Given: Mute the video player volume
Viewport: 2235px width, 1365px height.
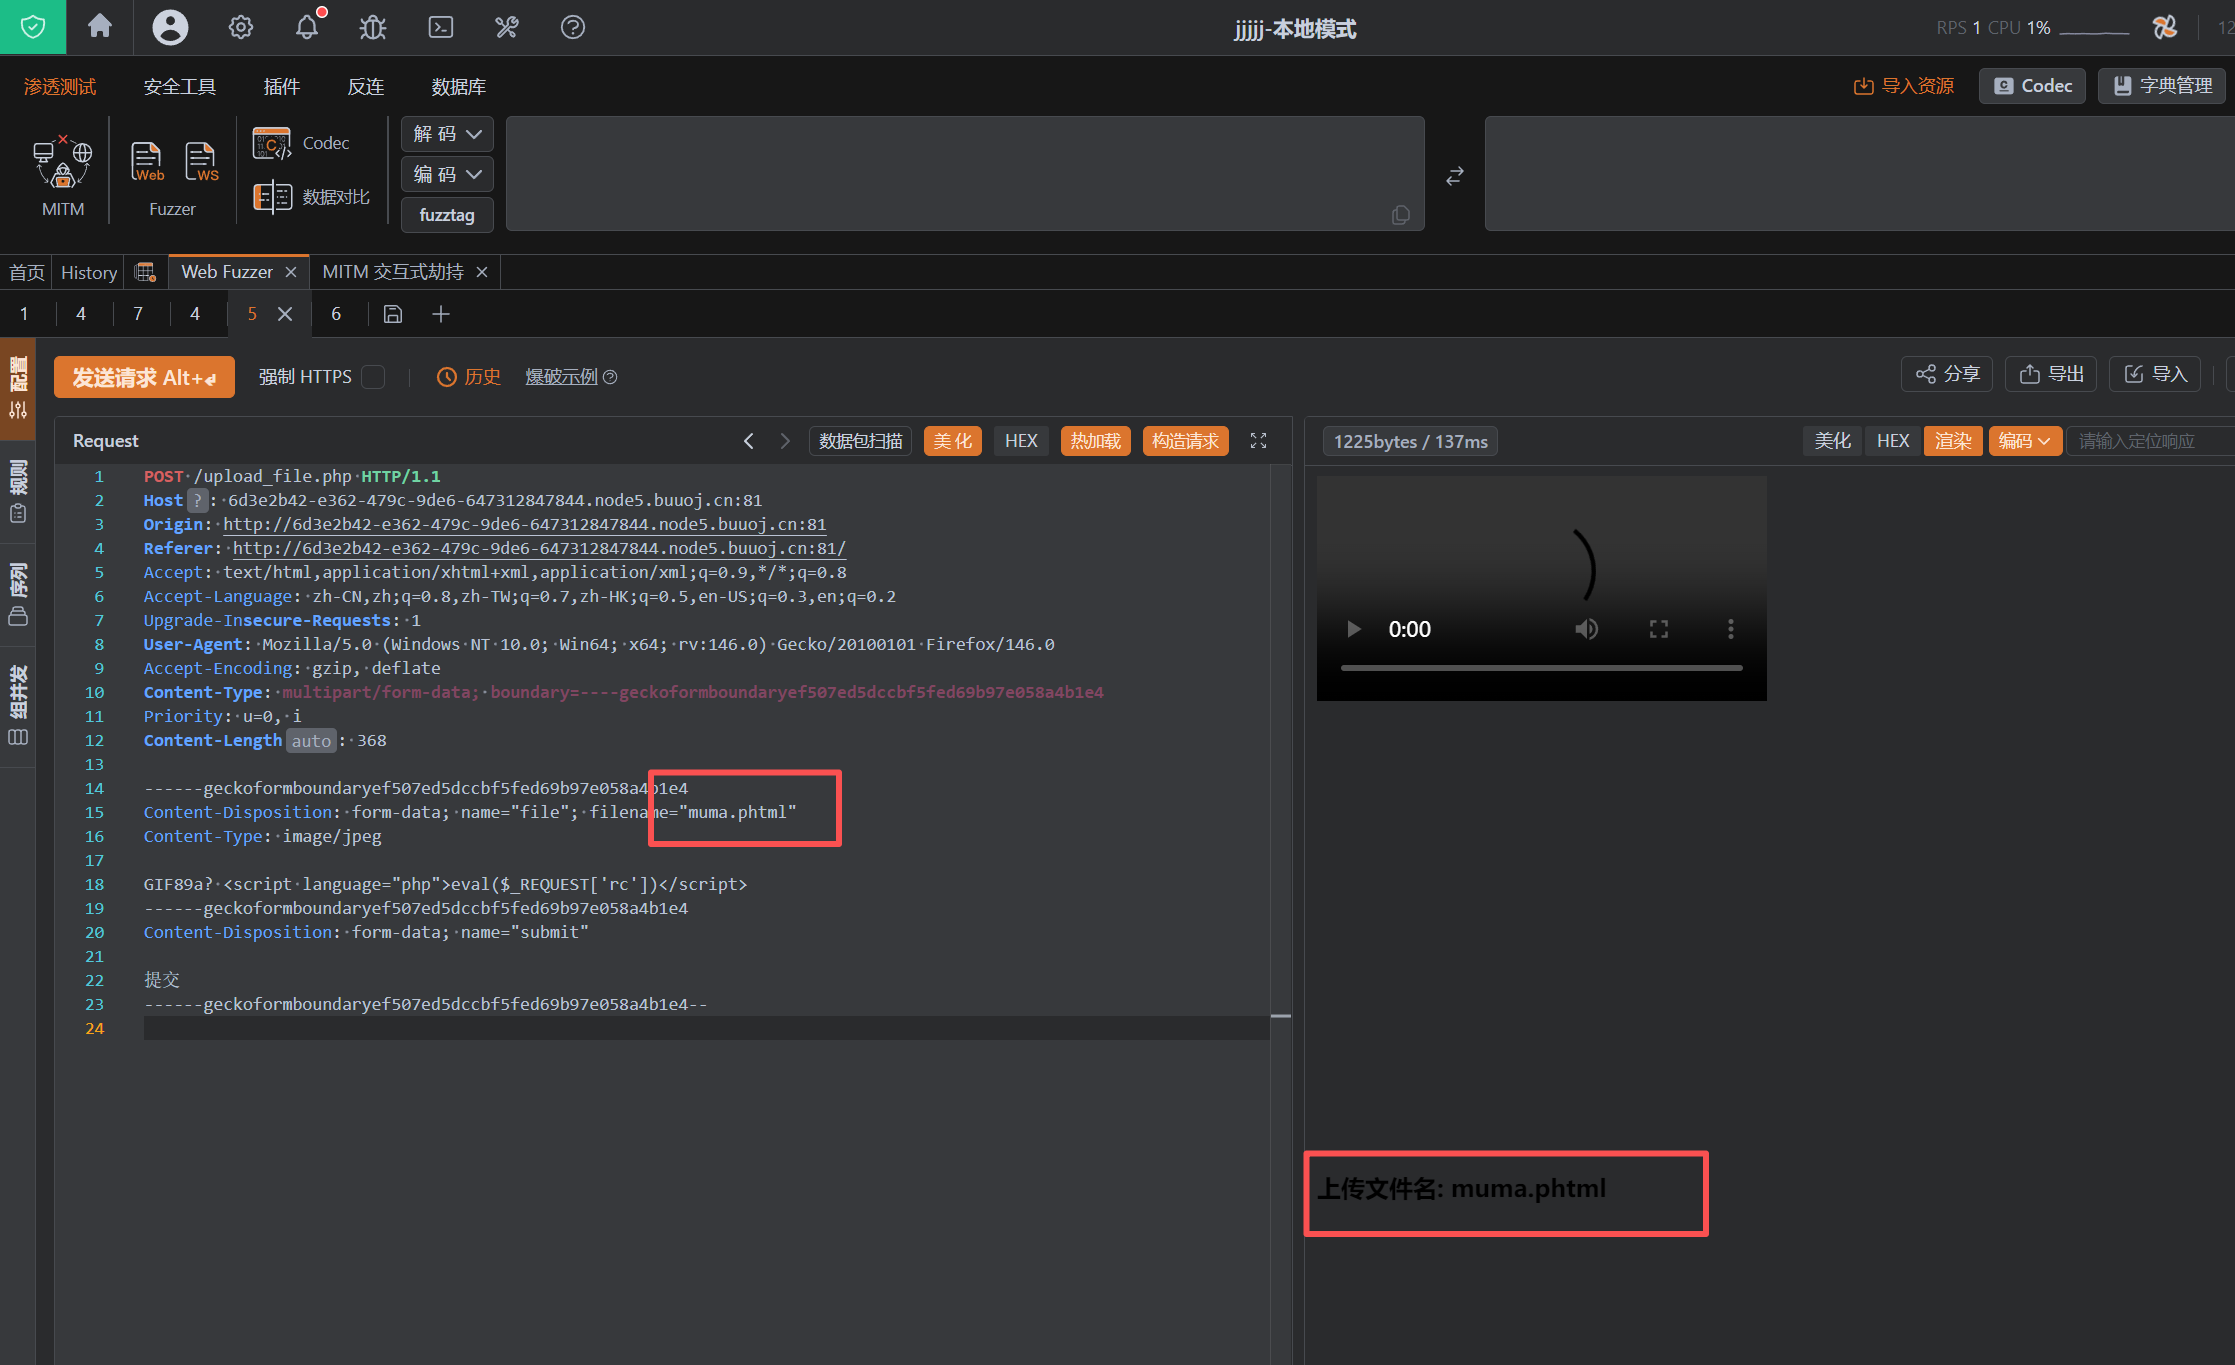Looking at the screenshot, I should [x=1586, y=629].
